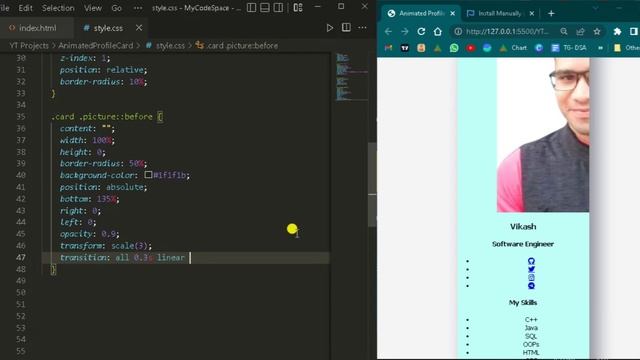Open customize layout icon
The image size is (640, 360).
298,7
